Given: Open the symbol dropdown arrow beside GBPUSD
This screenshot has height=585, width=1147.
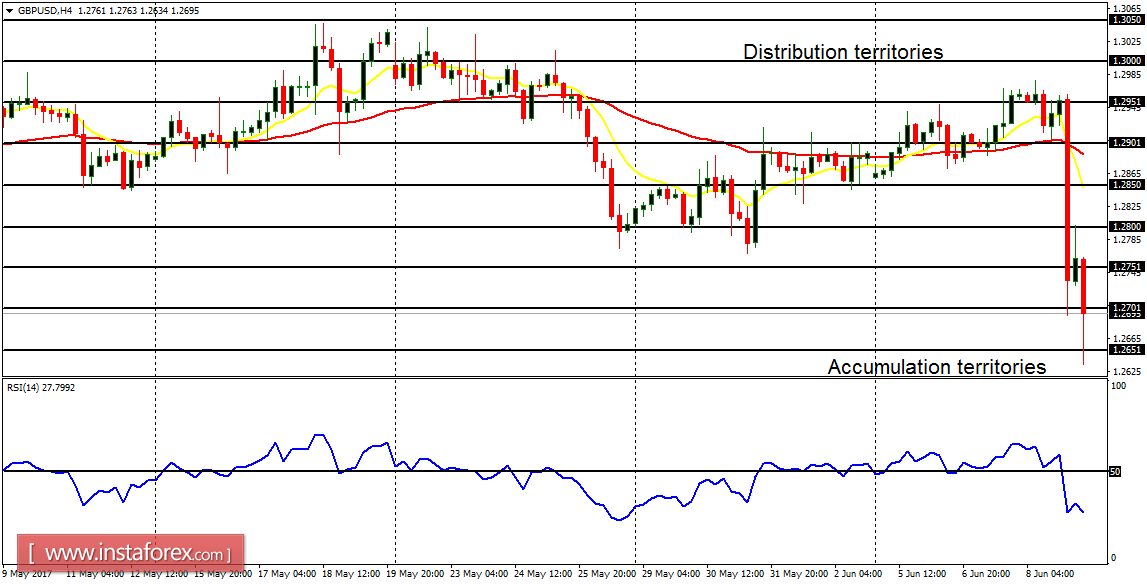Looking at the screenshot, I should tap(10, 10).
